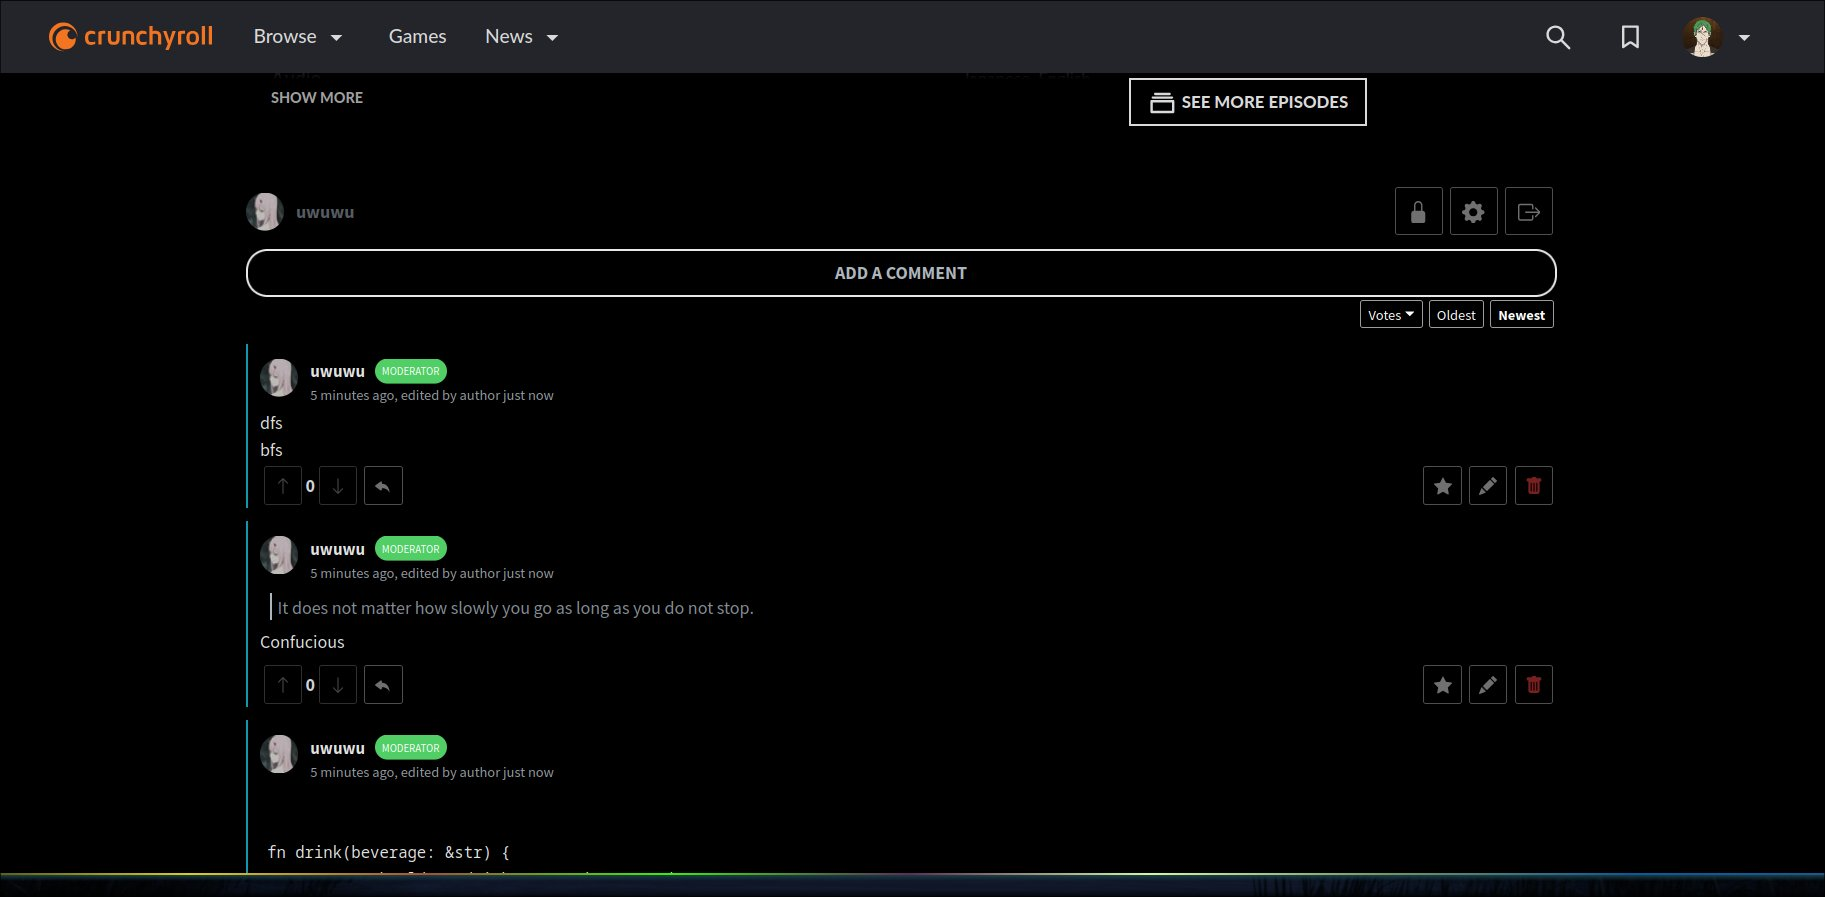Click the lock icon above comments
This screenshot has height=897, width=1825.
point(1418,212)
